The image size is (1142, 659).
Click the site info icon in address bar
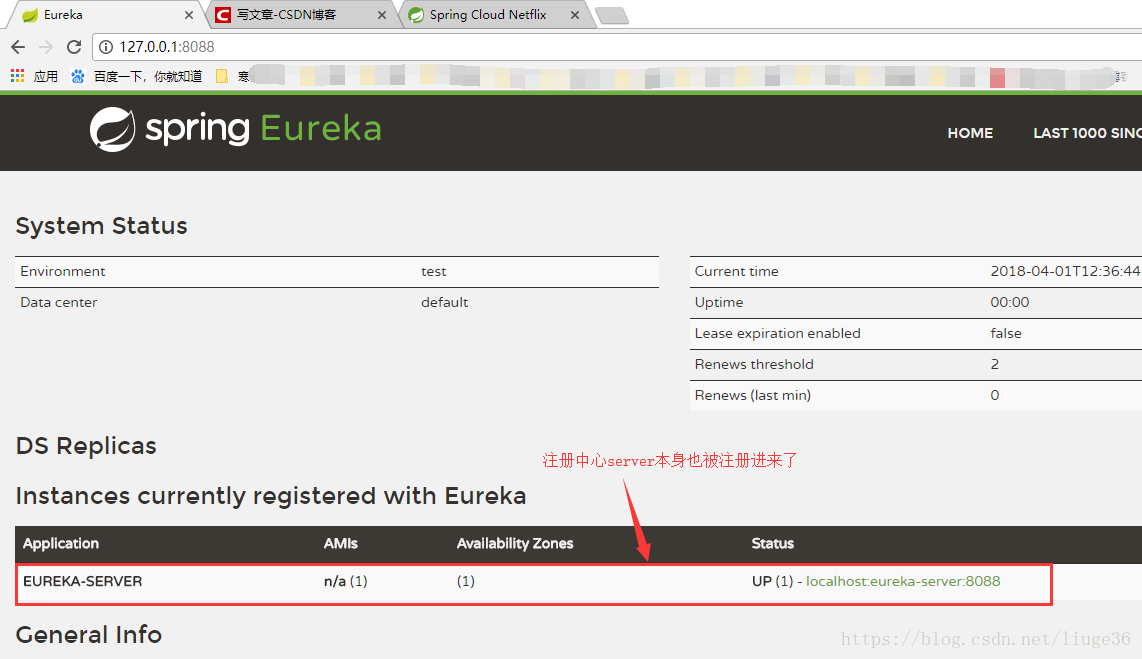tap(106, 47)
